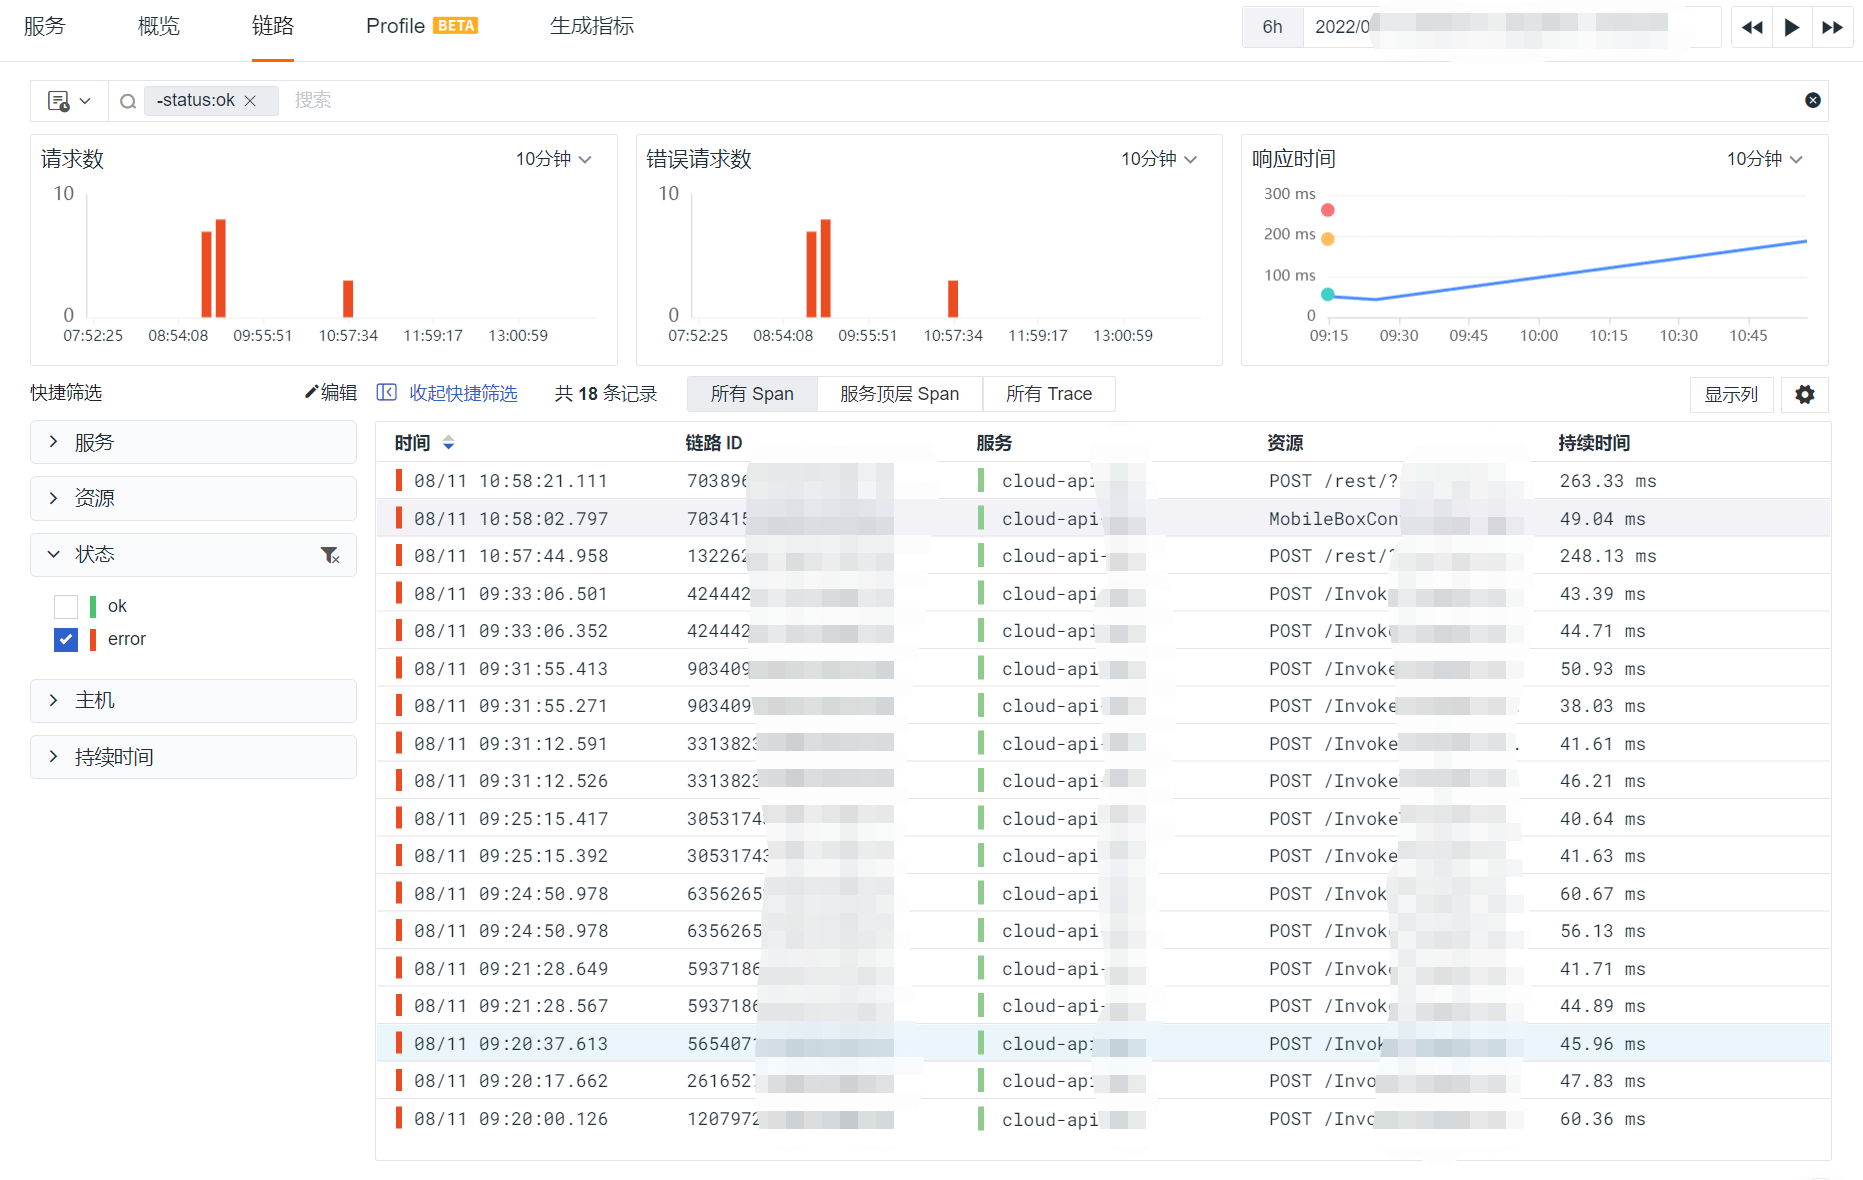The height and width of the screenshot is (1180, 1863).
Task: Click 收起快捷筛选 link
Action: 463,393
